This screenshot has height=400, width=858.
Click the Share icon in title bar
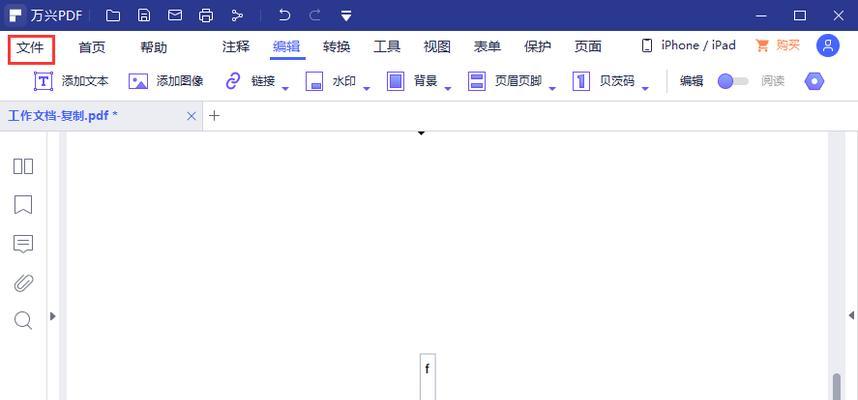[237, 15]
